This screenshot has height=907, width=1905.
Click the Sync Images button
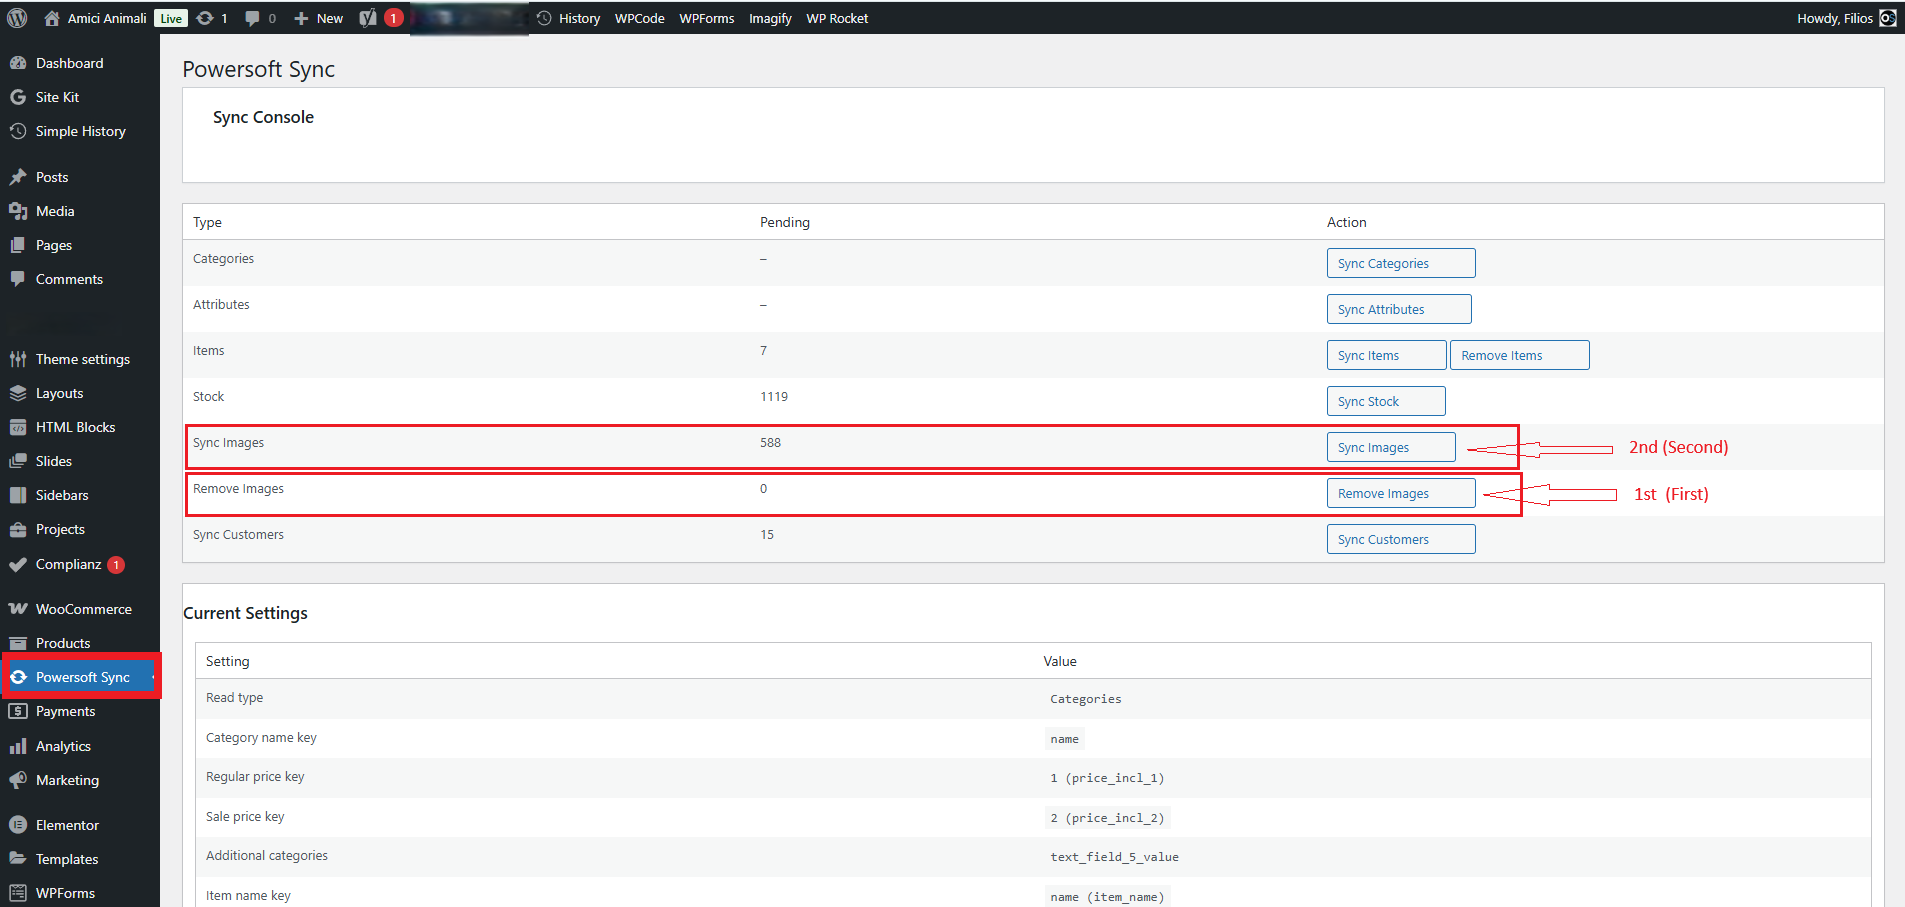1390,447
